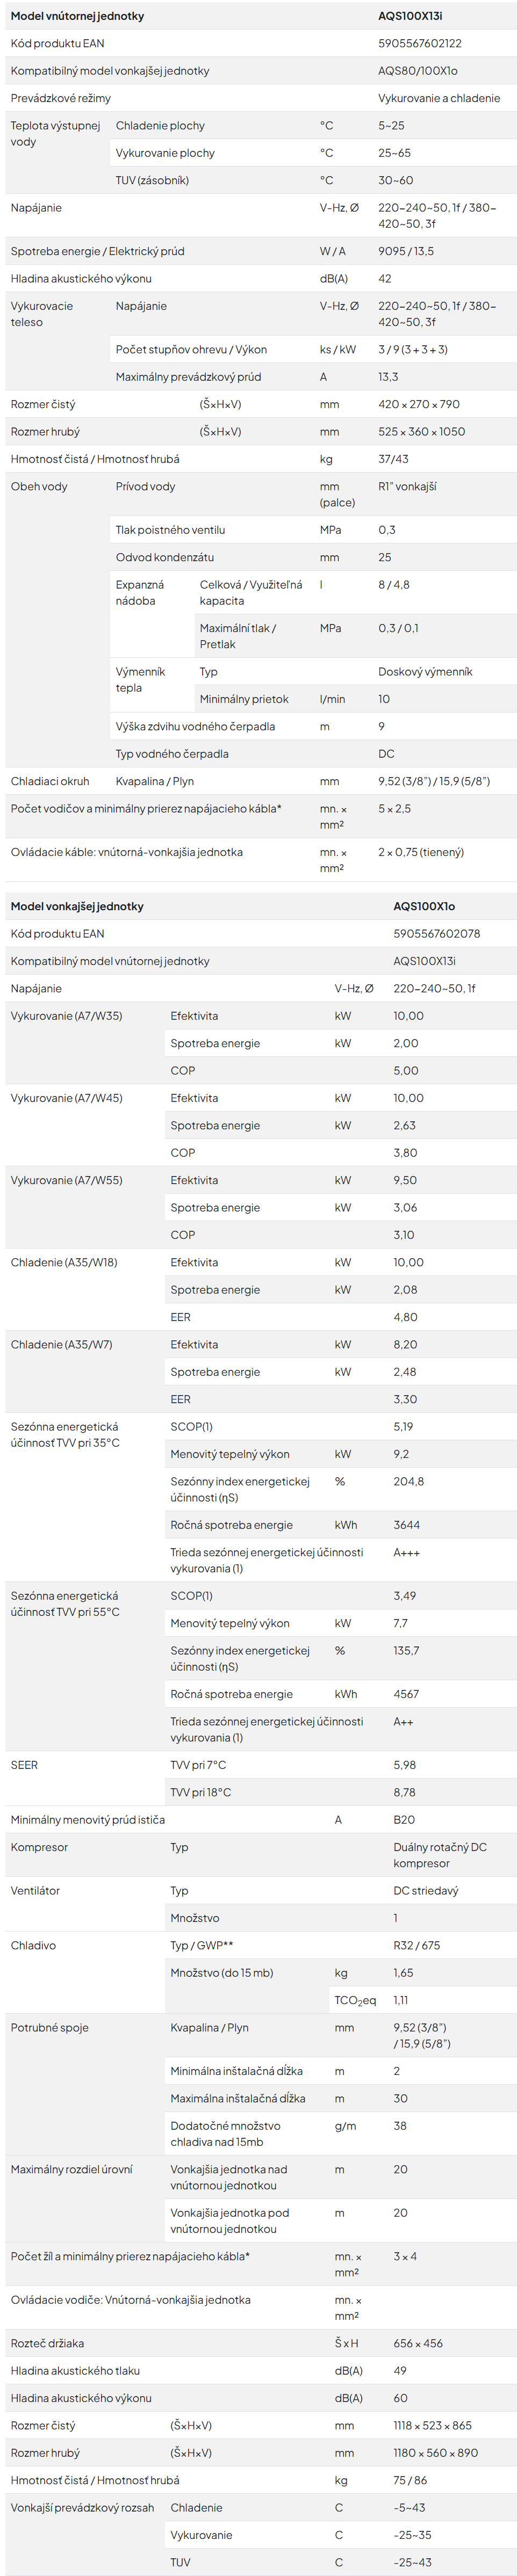Click the Hmotnosť value 75 / 86
Viewport: 517px width, 2576px height.
click(410, 2479)
